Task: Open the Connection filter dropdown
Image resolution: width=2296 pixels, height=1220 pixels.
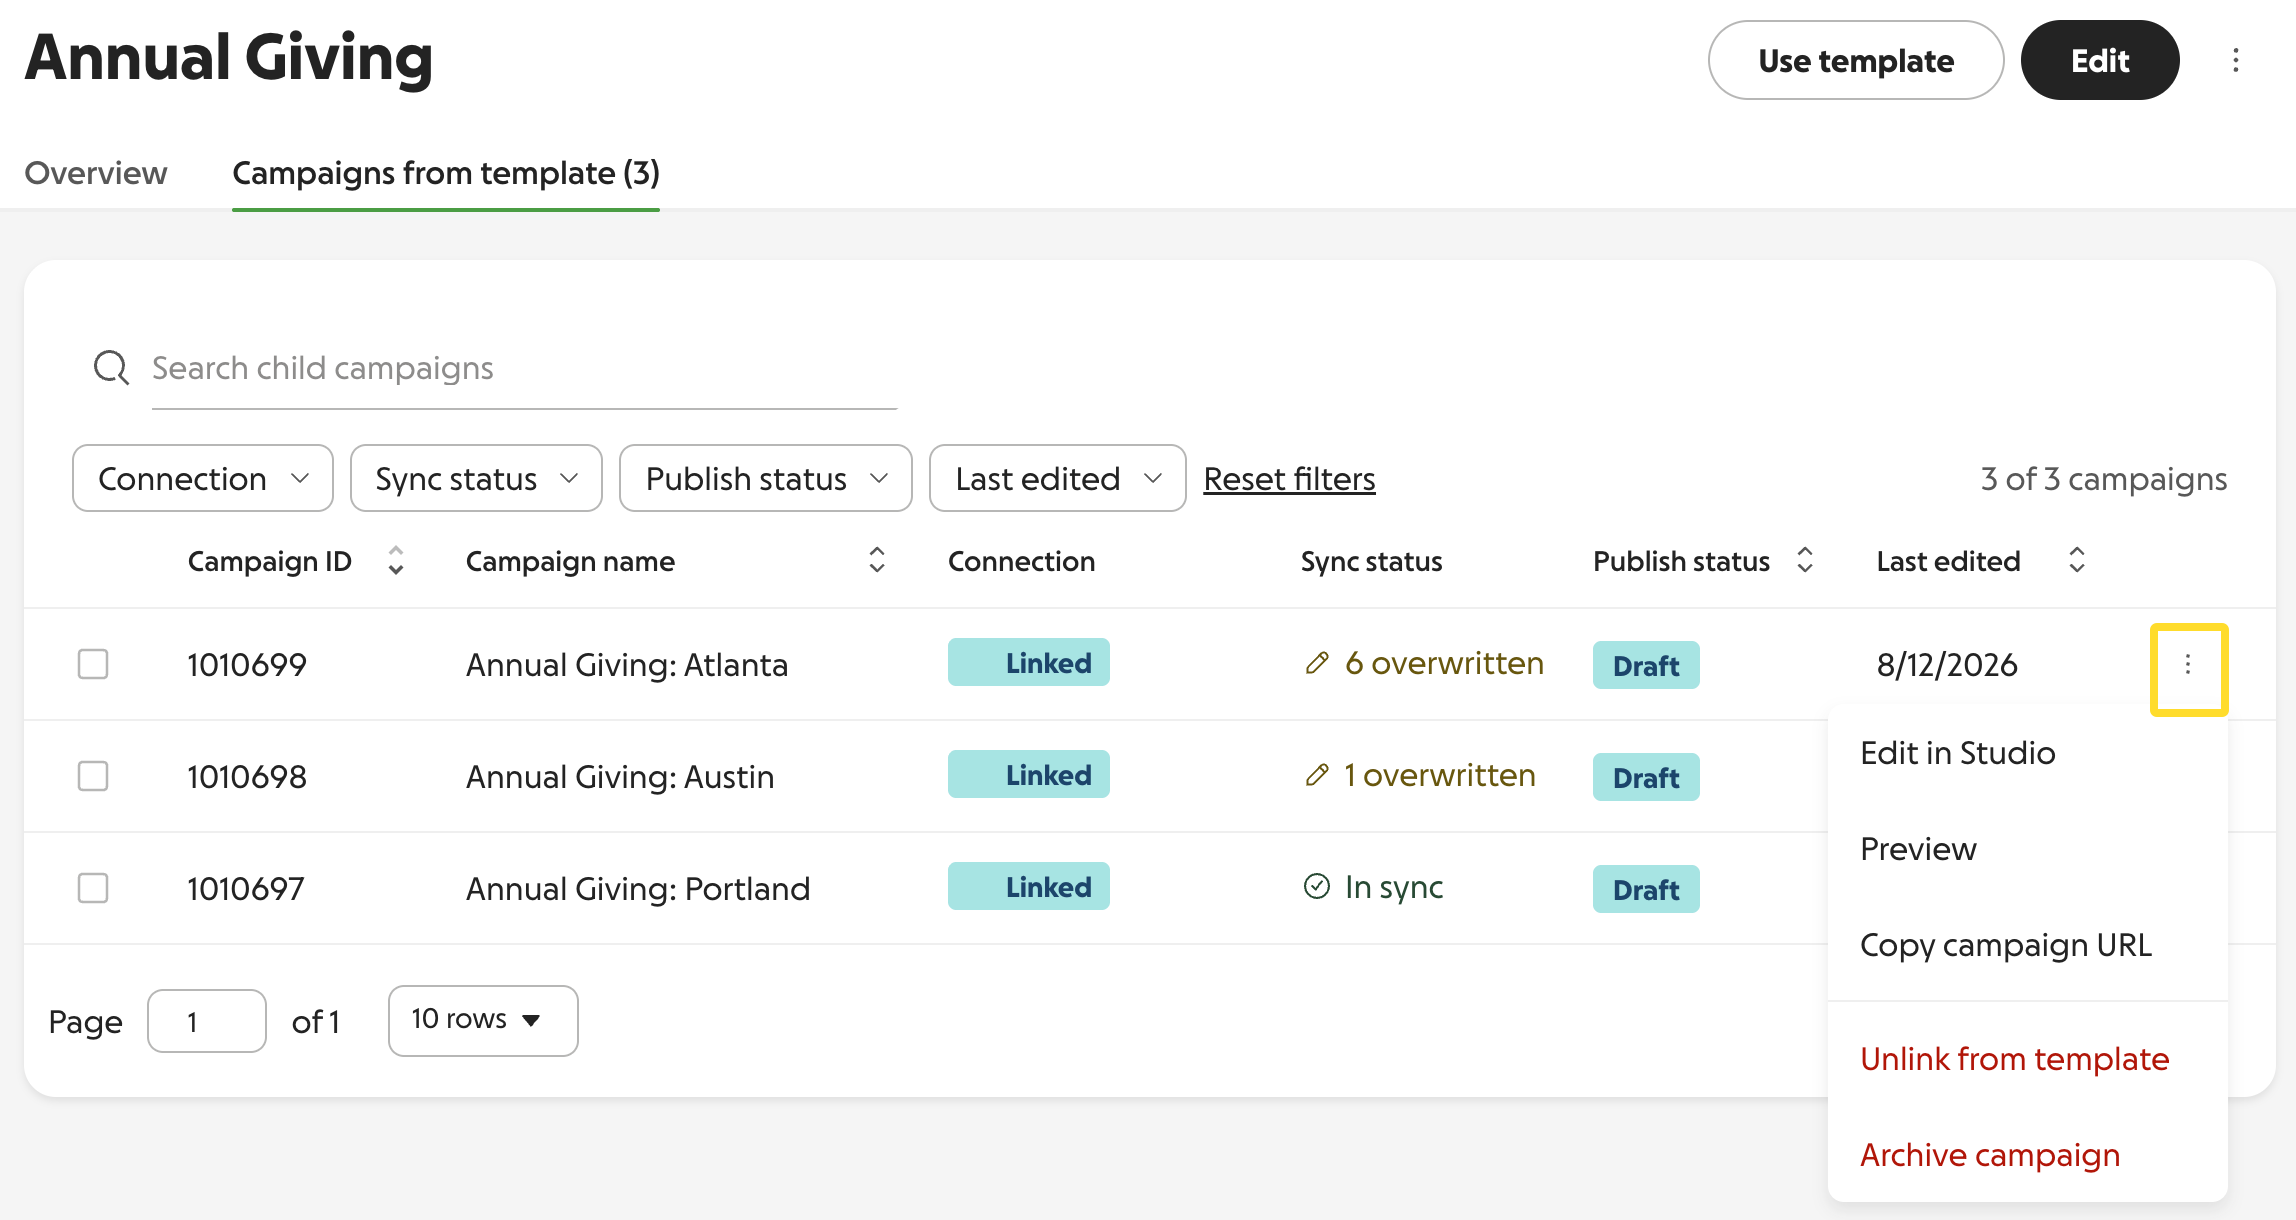Action: click(203, 478)
